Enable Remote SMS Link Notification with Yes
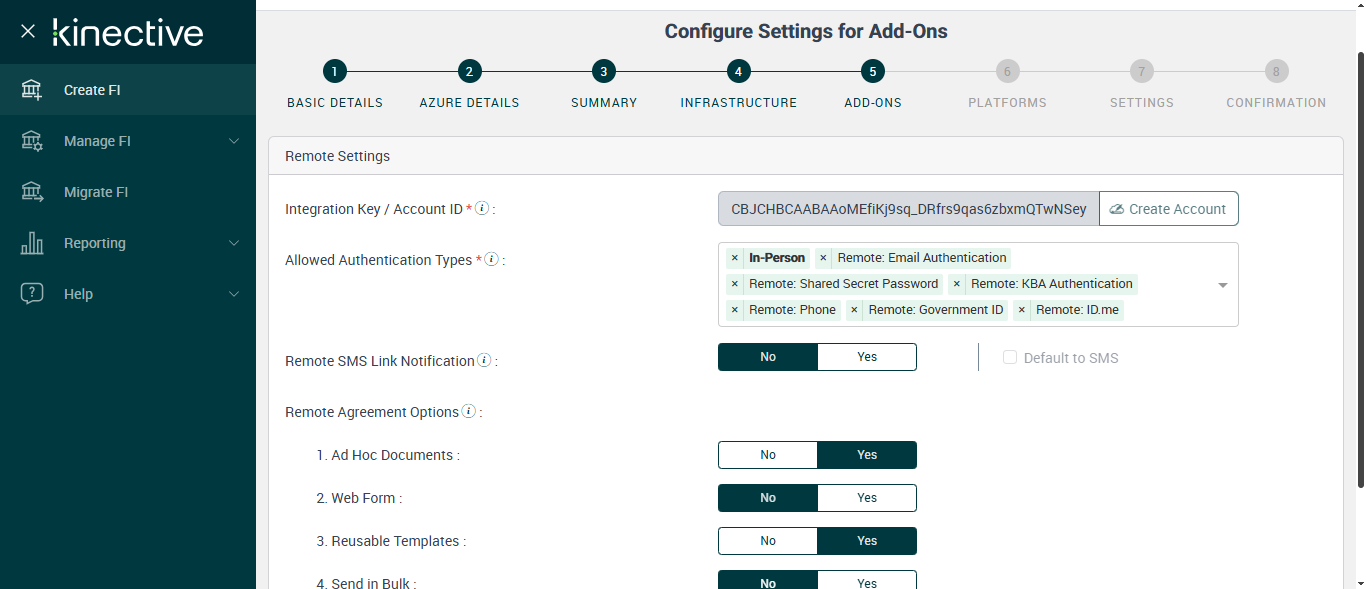The image size is (1366, 589). [866, 357]
